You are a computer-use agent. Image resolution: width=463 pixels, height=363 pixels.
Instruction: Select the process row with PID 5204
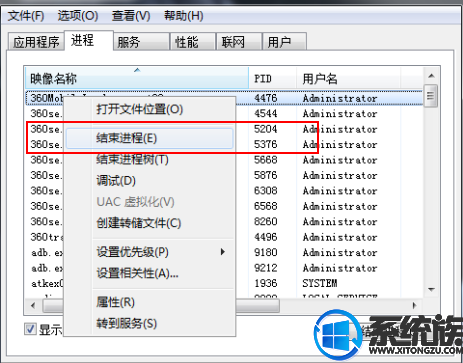coord(224,129)
